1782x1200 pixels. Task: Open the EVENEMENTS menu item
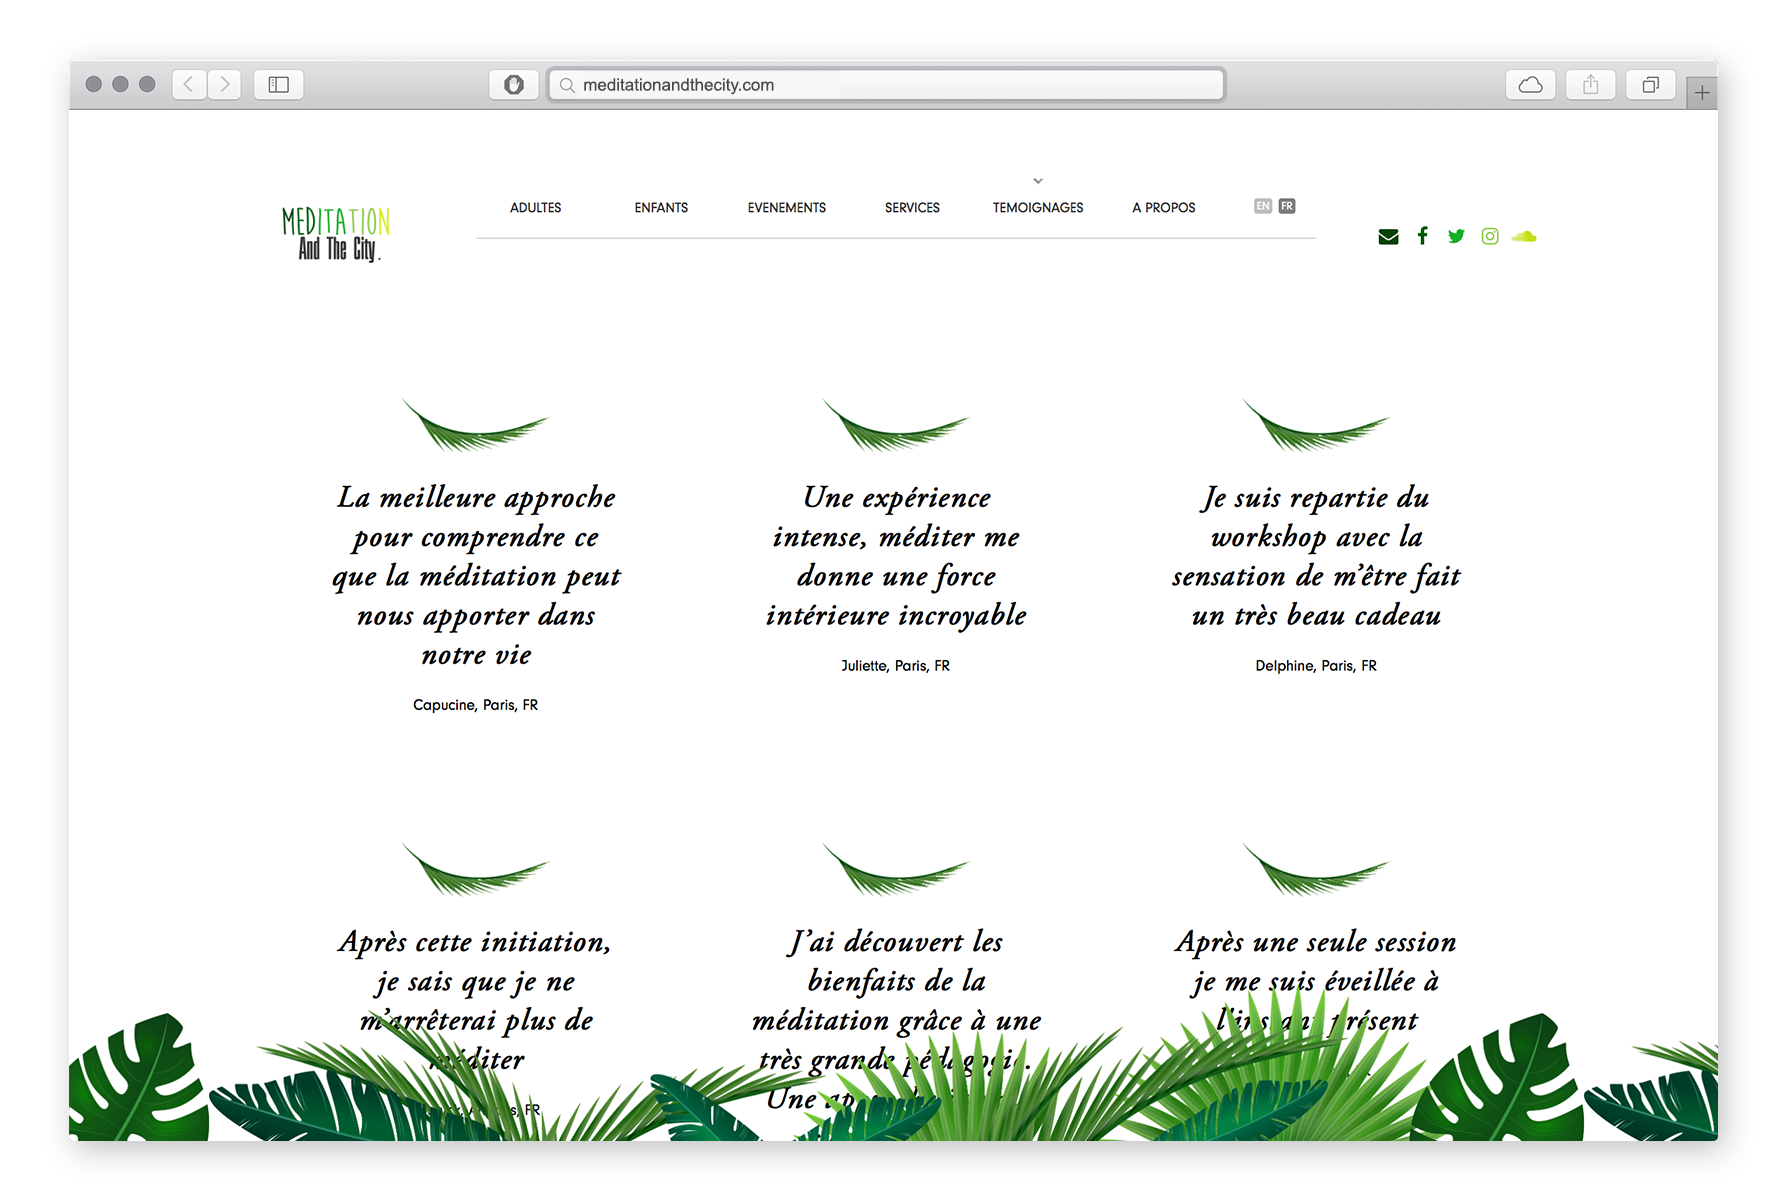[787, 208]
